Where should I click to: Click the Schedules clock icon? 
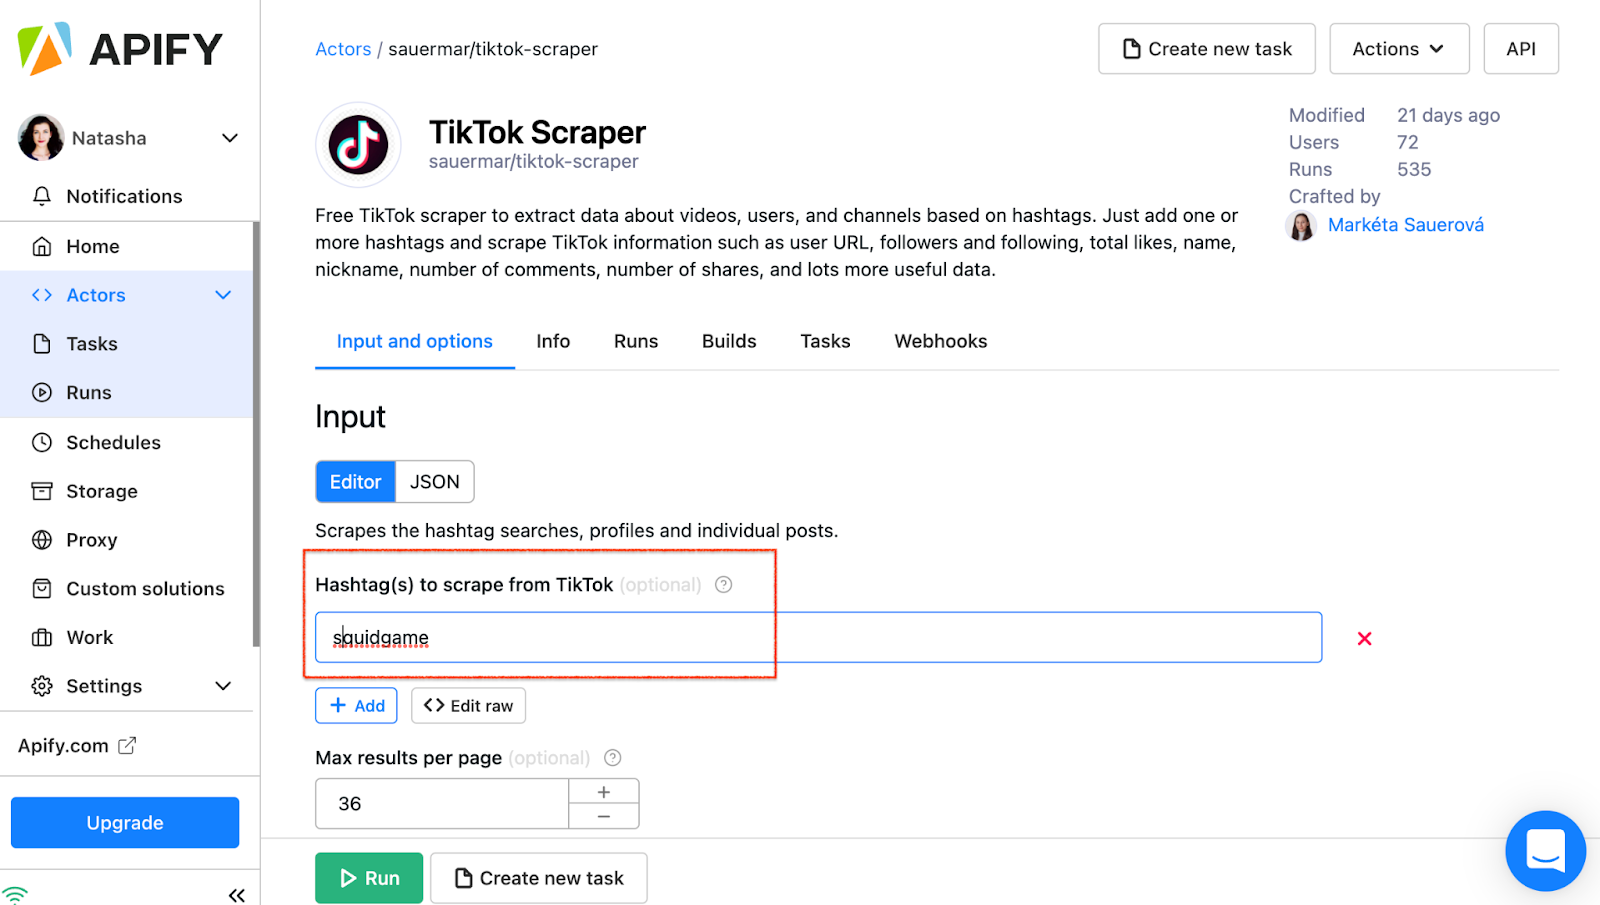42,442
